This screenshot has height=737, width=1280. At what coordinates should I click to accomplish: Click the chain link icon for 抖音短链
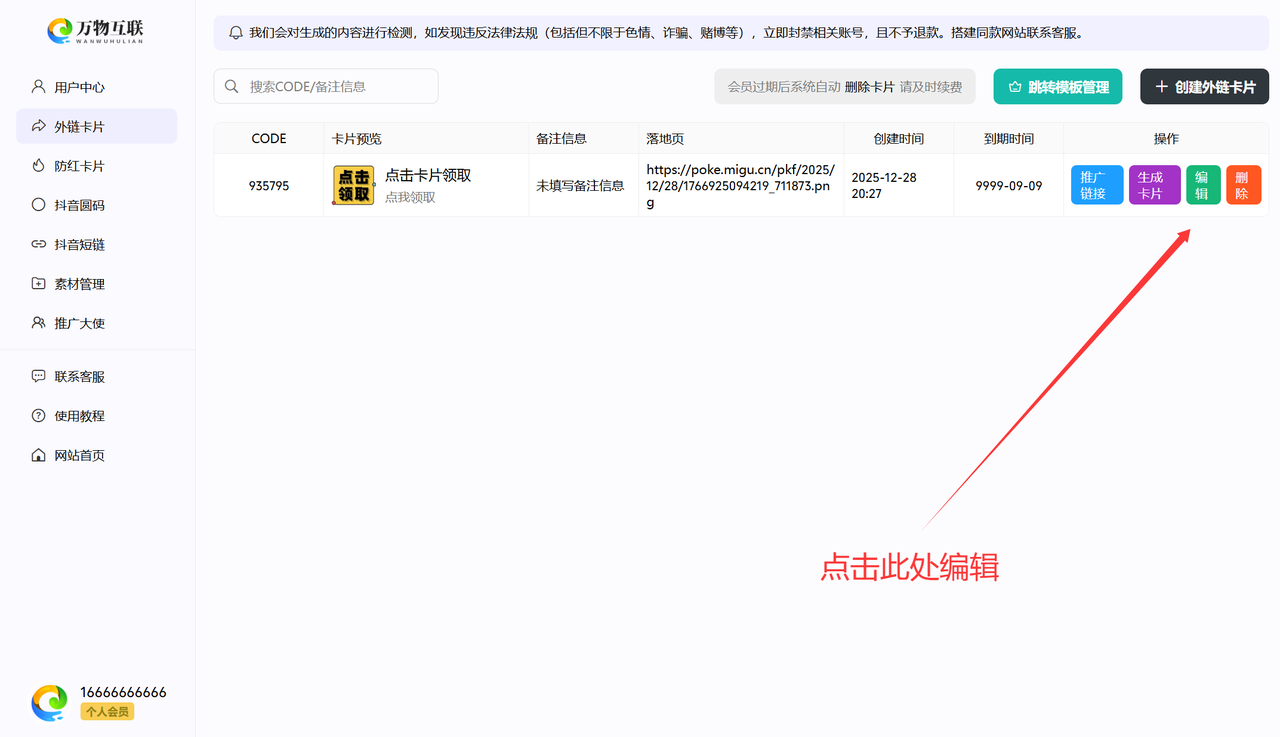tap(39, 244)
